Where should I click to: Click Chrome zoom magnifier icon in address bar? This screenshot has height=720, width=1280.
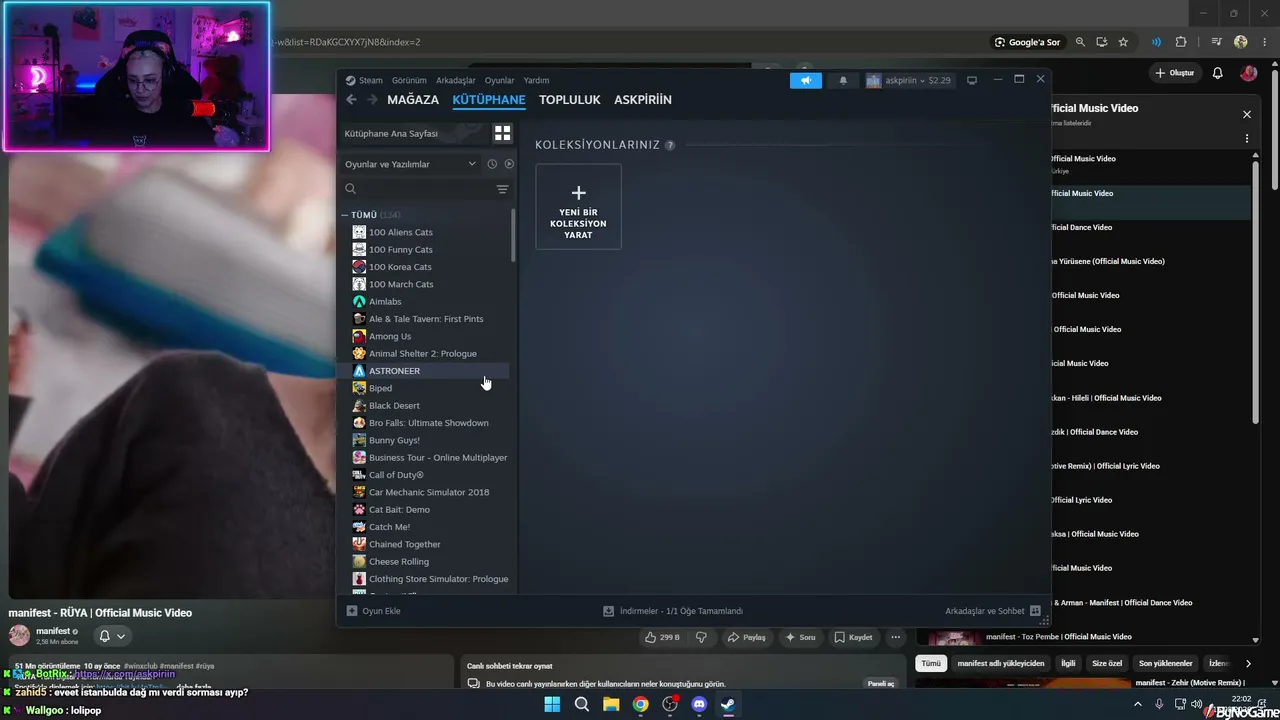tap(1080, 42)
